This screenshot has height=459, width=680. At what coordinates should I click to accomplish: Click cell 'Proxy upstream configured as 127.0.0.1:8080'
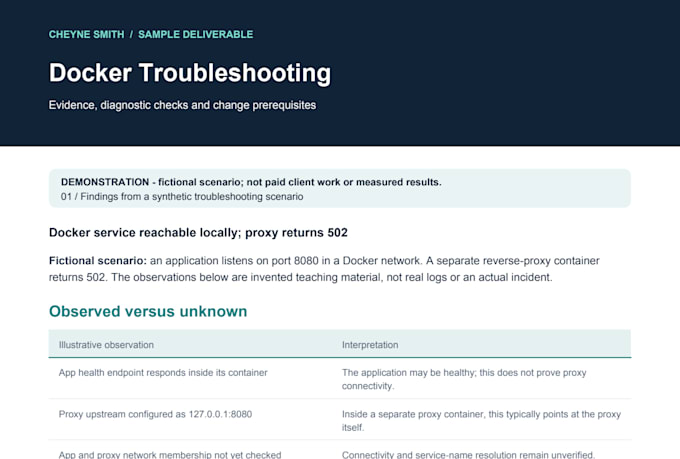[x=155, y=414]
